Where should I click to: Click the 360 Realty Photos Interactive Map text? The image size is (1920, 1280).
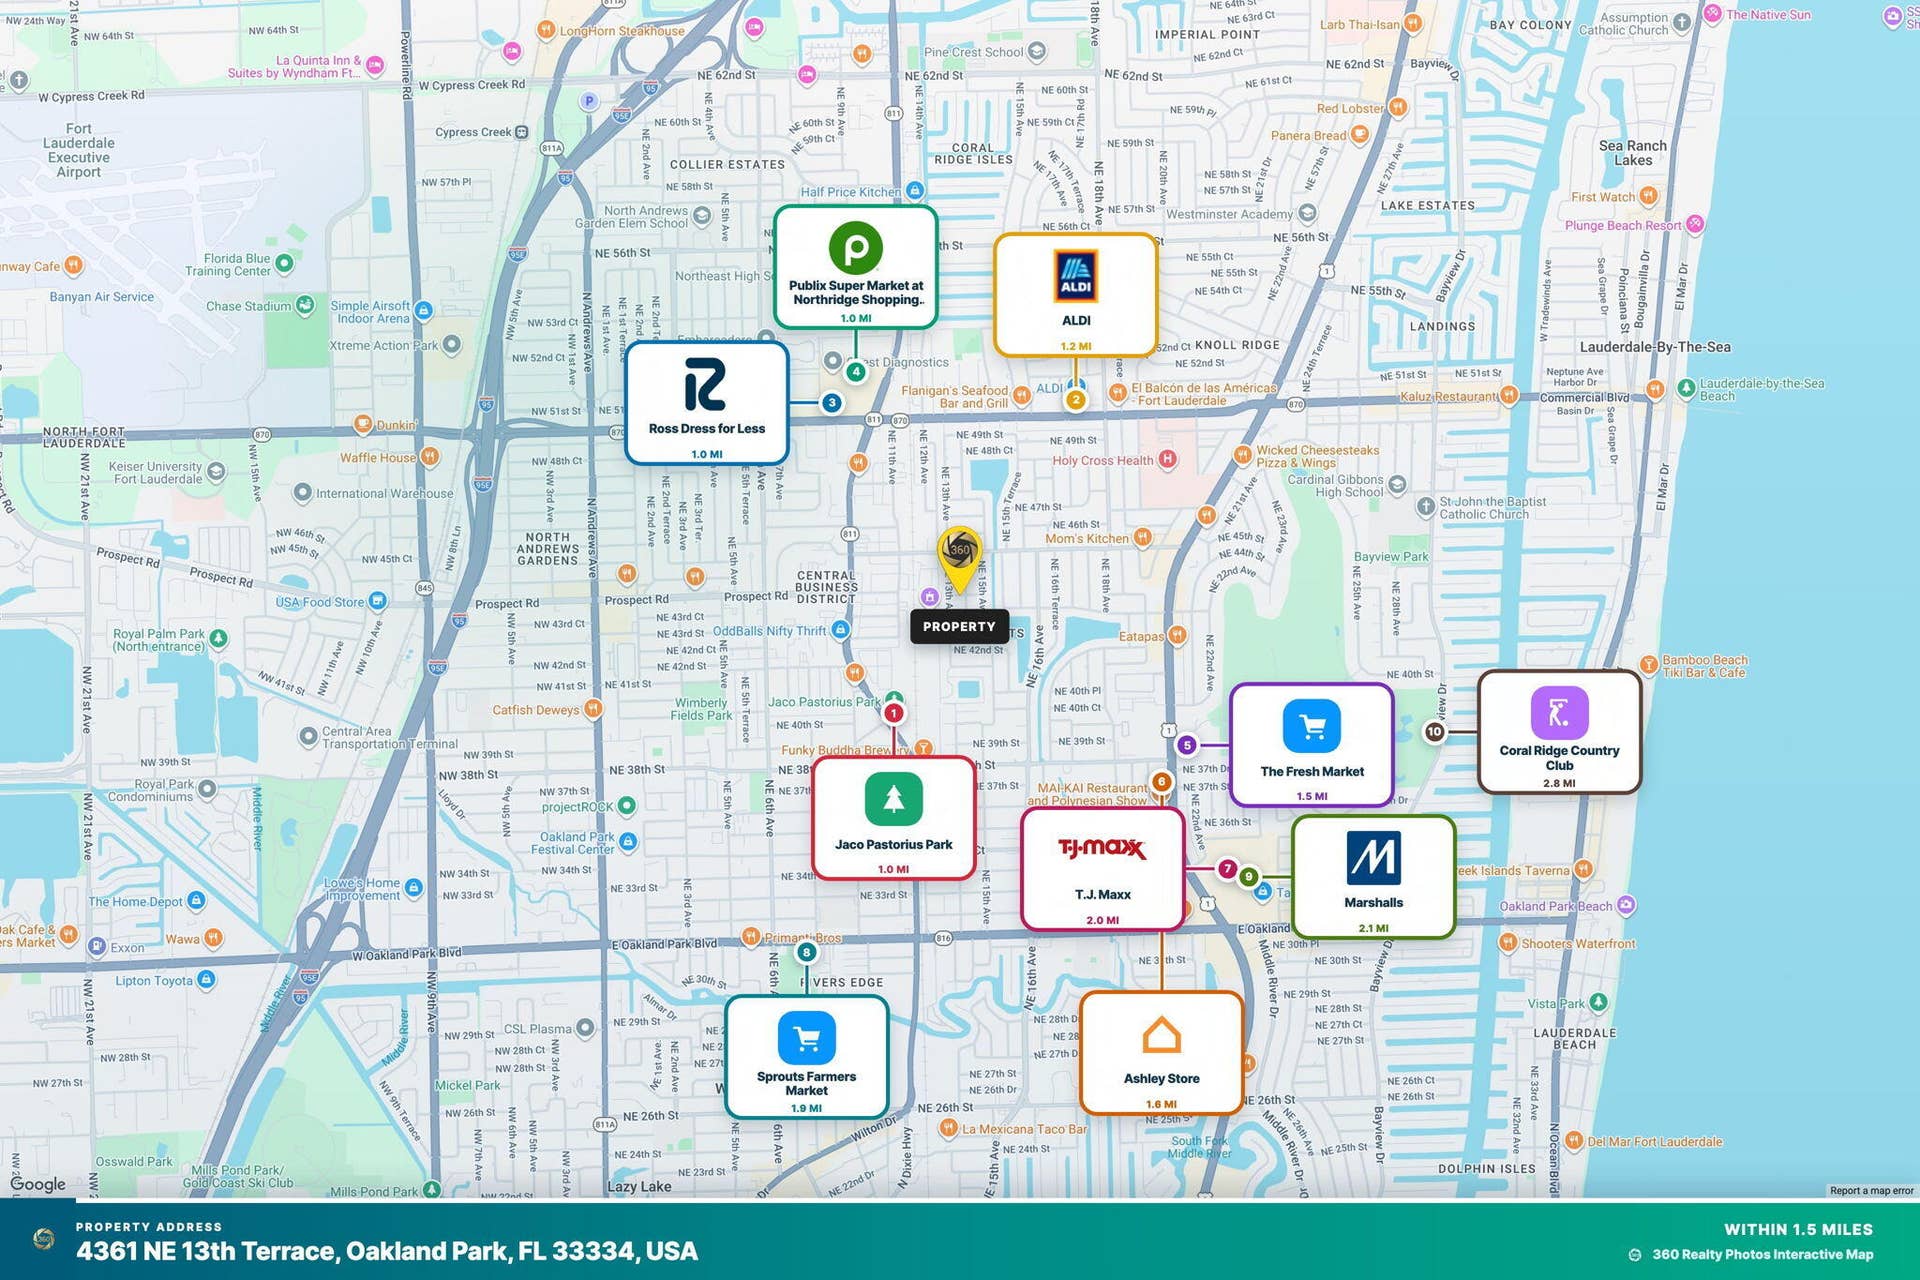coord(1763,1254)
